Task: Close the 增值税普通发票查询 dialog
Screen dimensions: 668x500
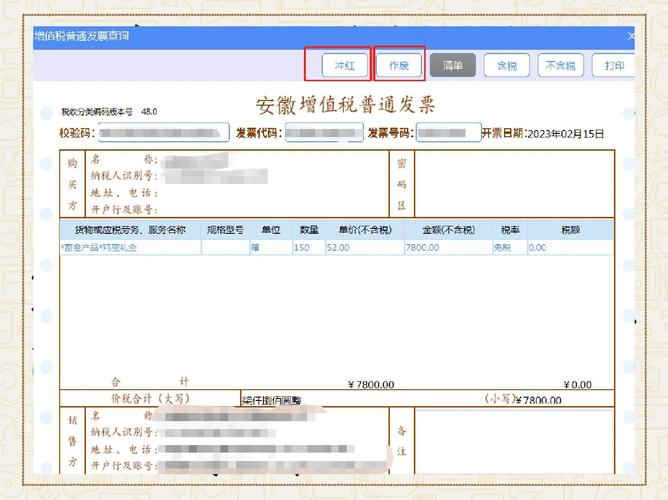Action: (x=631, y=36)
